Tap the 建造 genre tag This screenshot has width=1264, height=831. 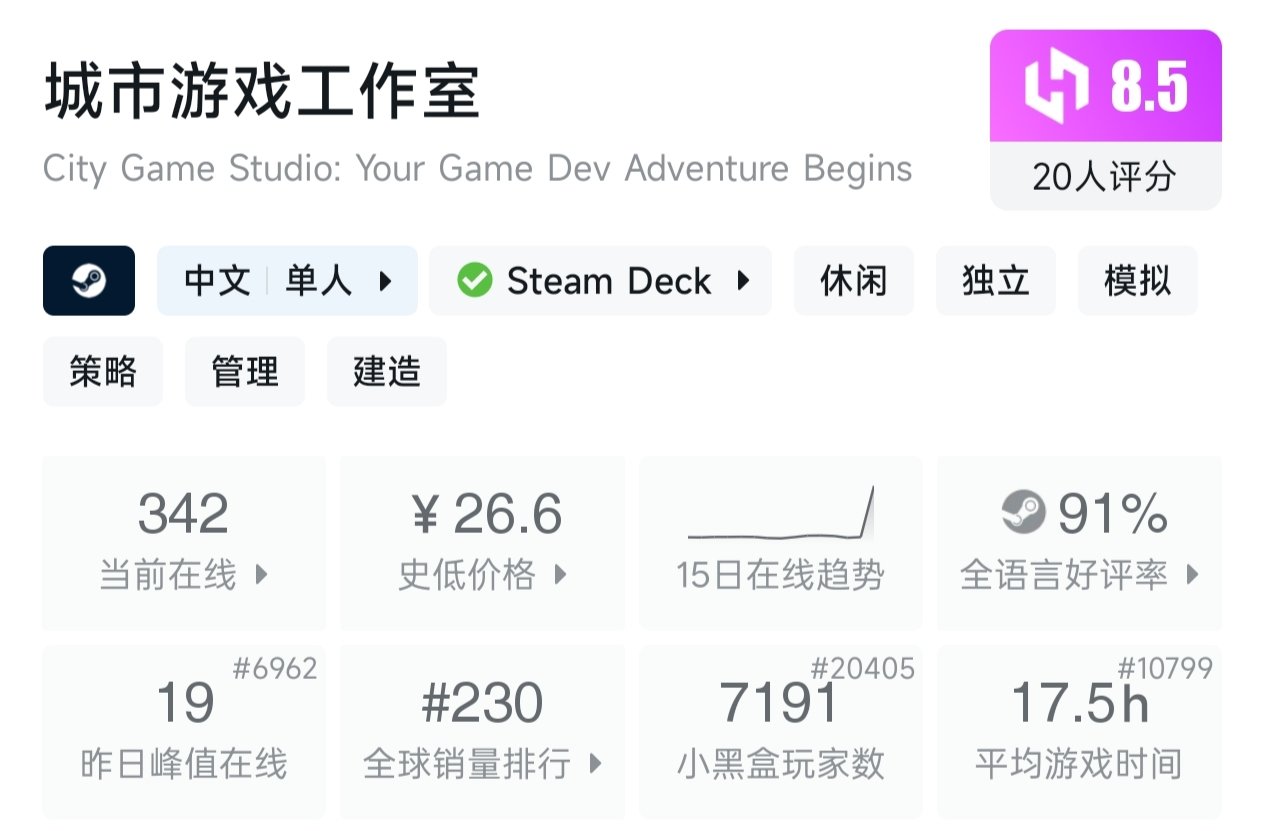click(x=387, y=372)
